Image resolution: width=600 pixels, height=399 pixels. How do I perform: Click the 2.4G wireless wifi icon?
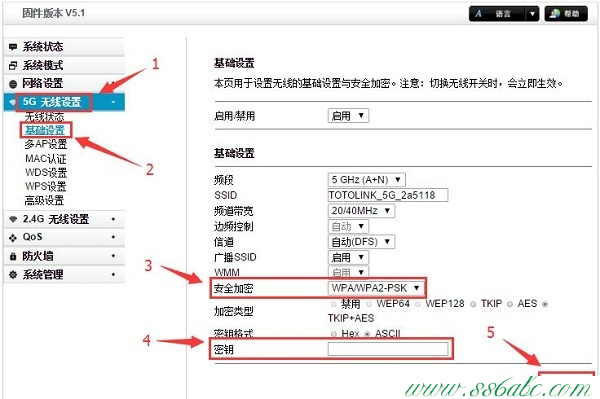click(x=13, y=219)
